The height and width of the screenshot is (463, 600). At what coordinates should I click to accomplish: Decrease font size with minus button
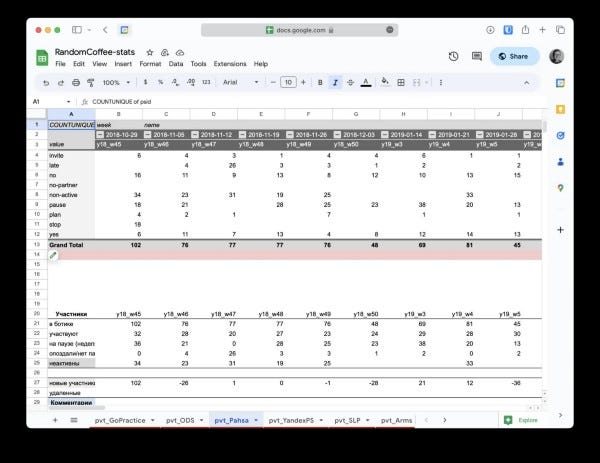click(273, 82)
